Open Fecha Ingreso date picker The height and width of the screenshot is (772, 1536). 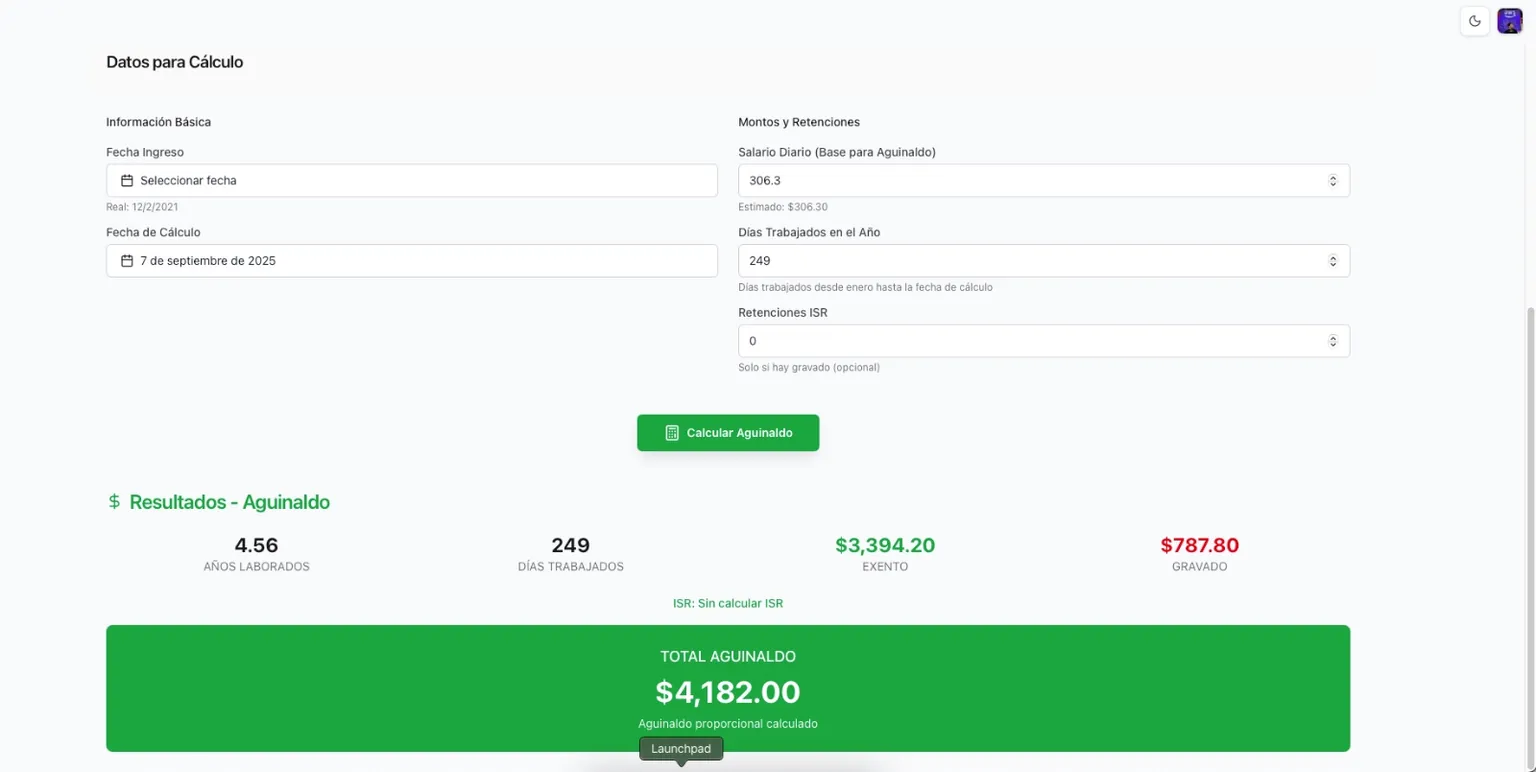pos(412,181)
